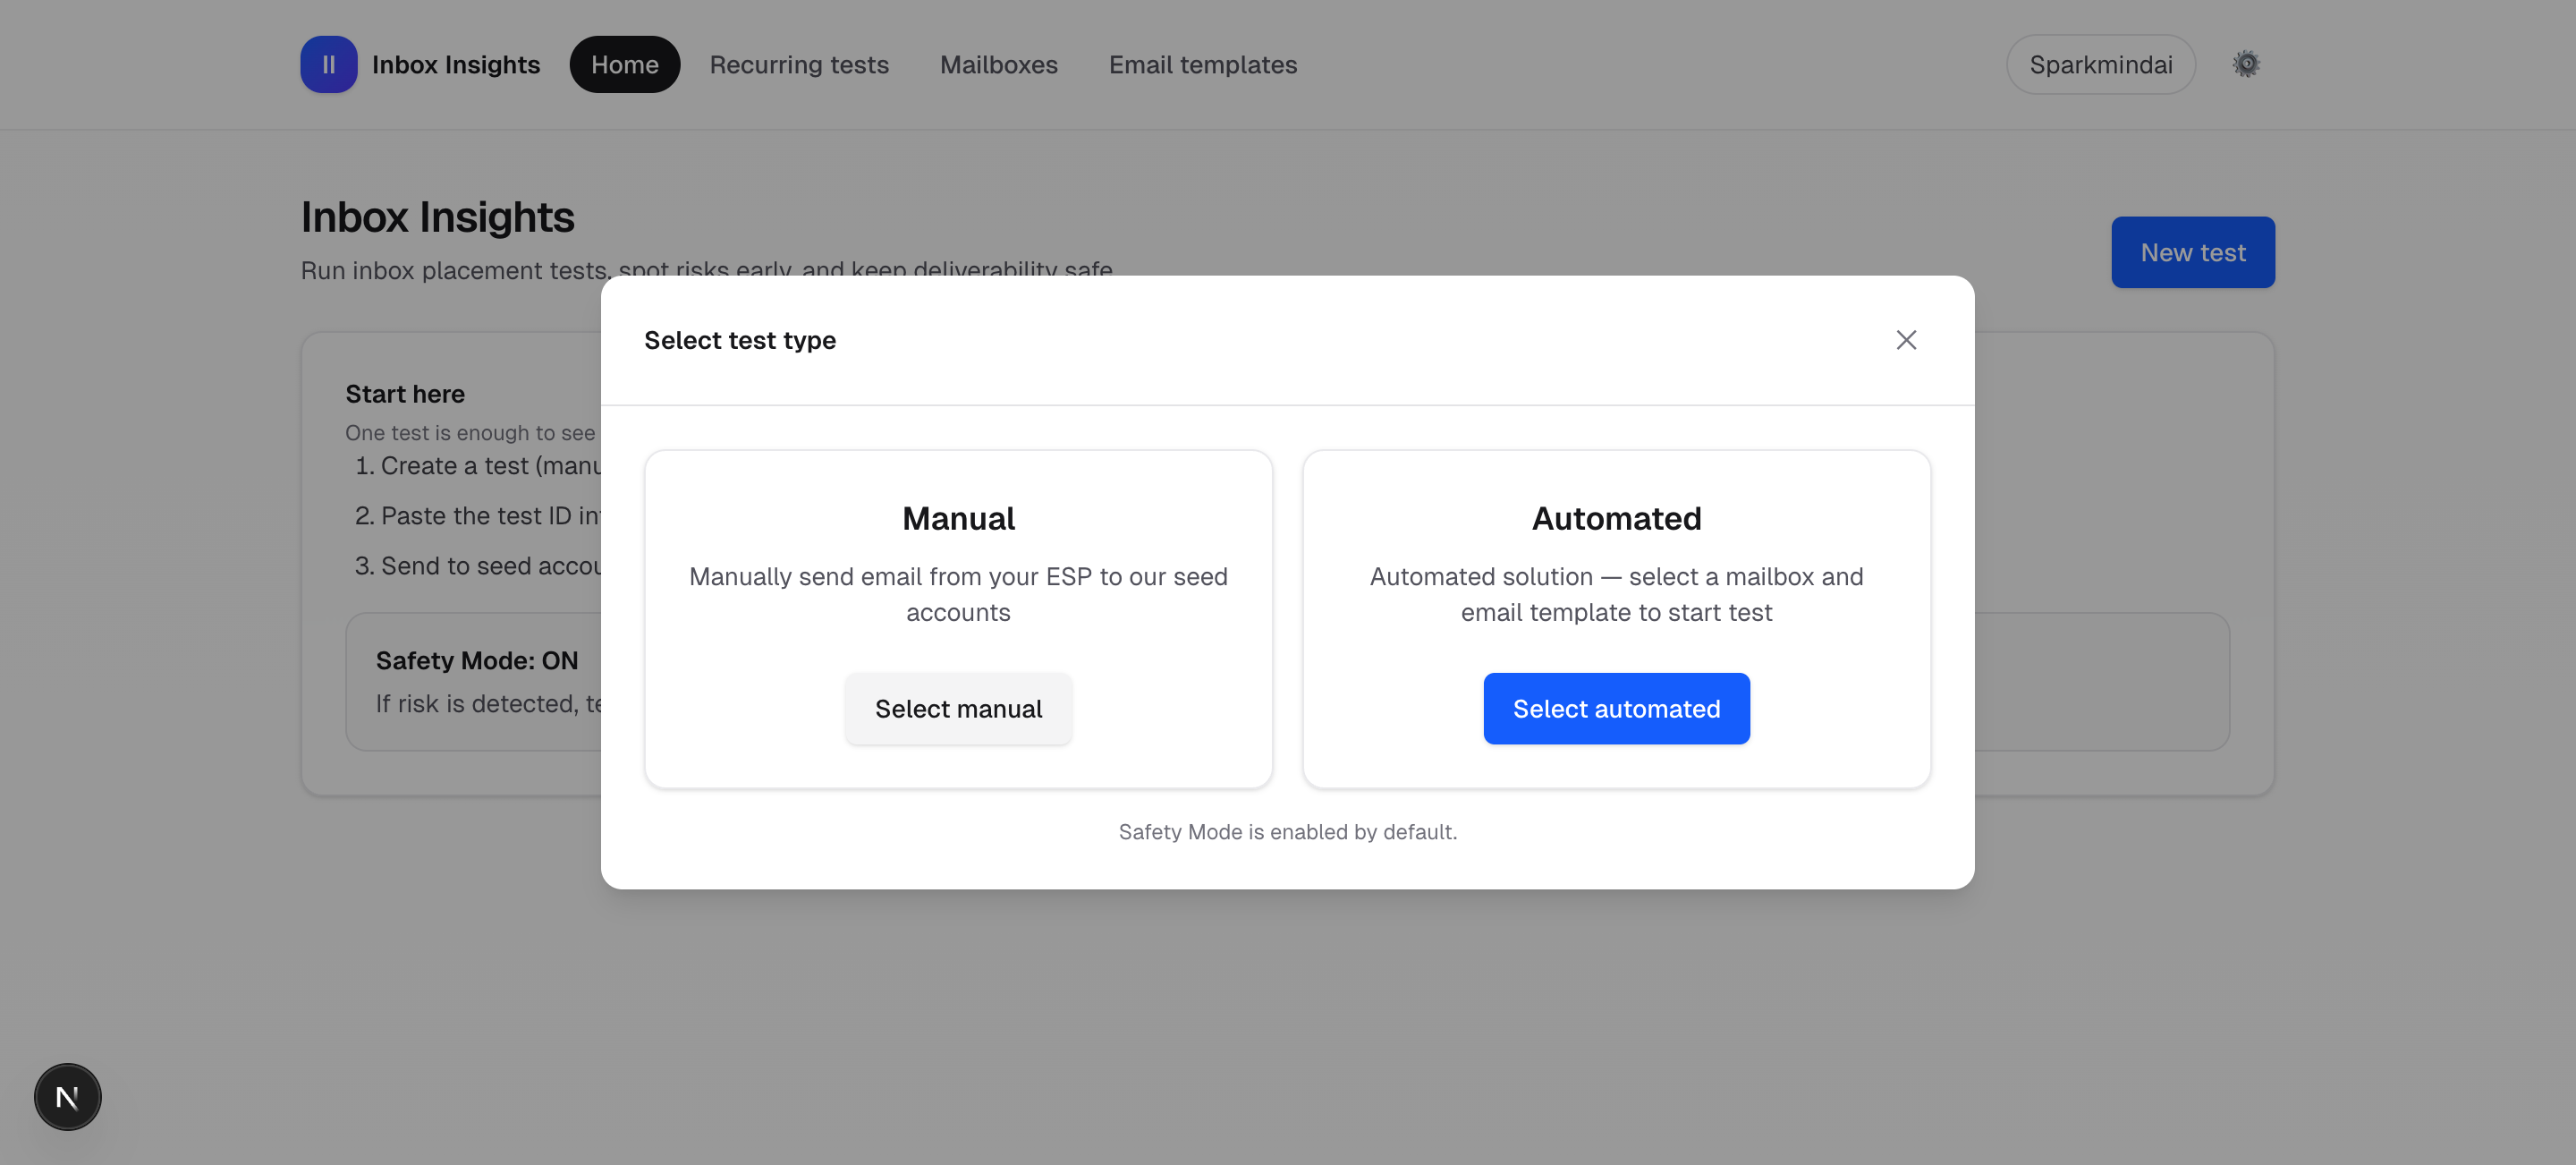Image resolution: width=2576 pixels, height=1165 pixels.
Task: Toggle Safety Mode off
Action: coord(476,660)
